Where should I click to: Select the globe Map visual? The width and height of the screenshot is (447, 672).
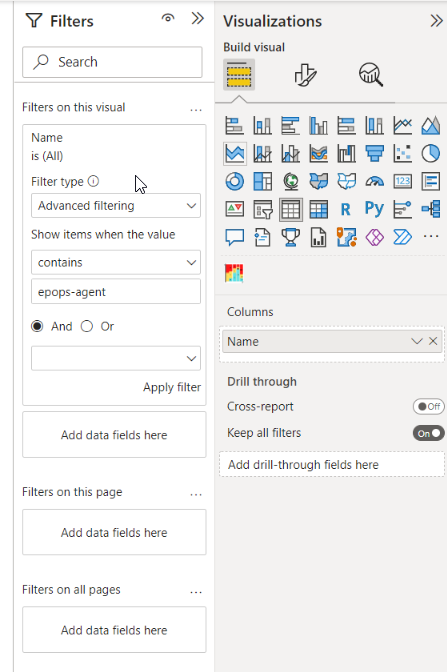(x=291, y=181)
